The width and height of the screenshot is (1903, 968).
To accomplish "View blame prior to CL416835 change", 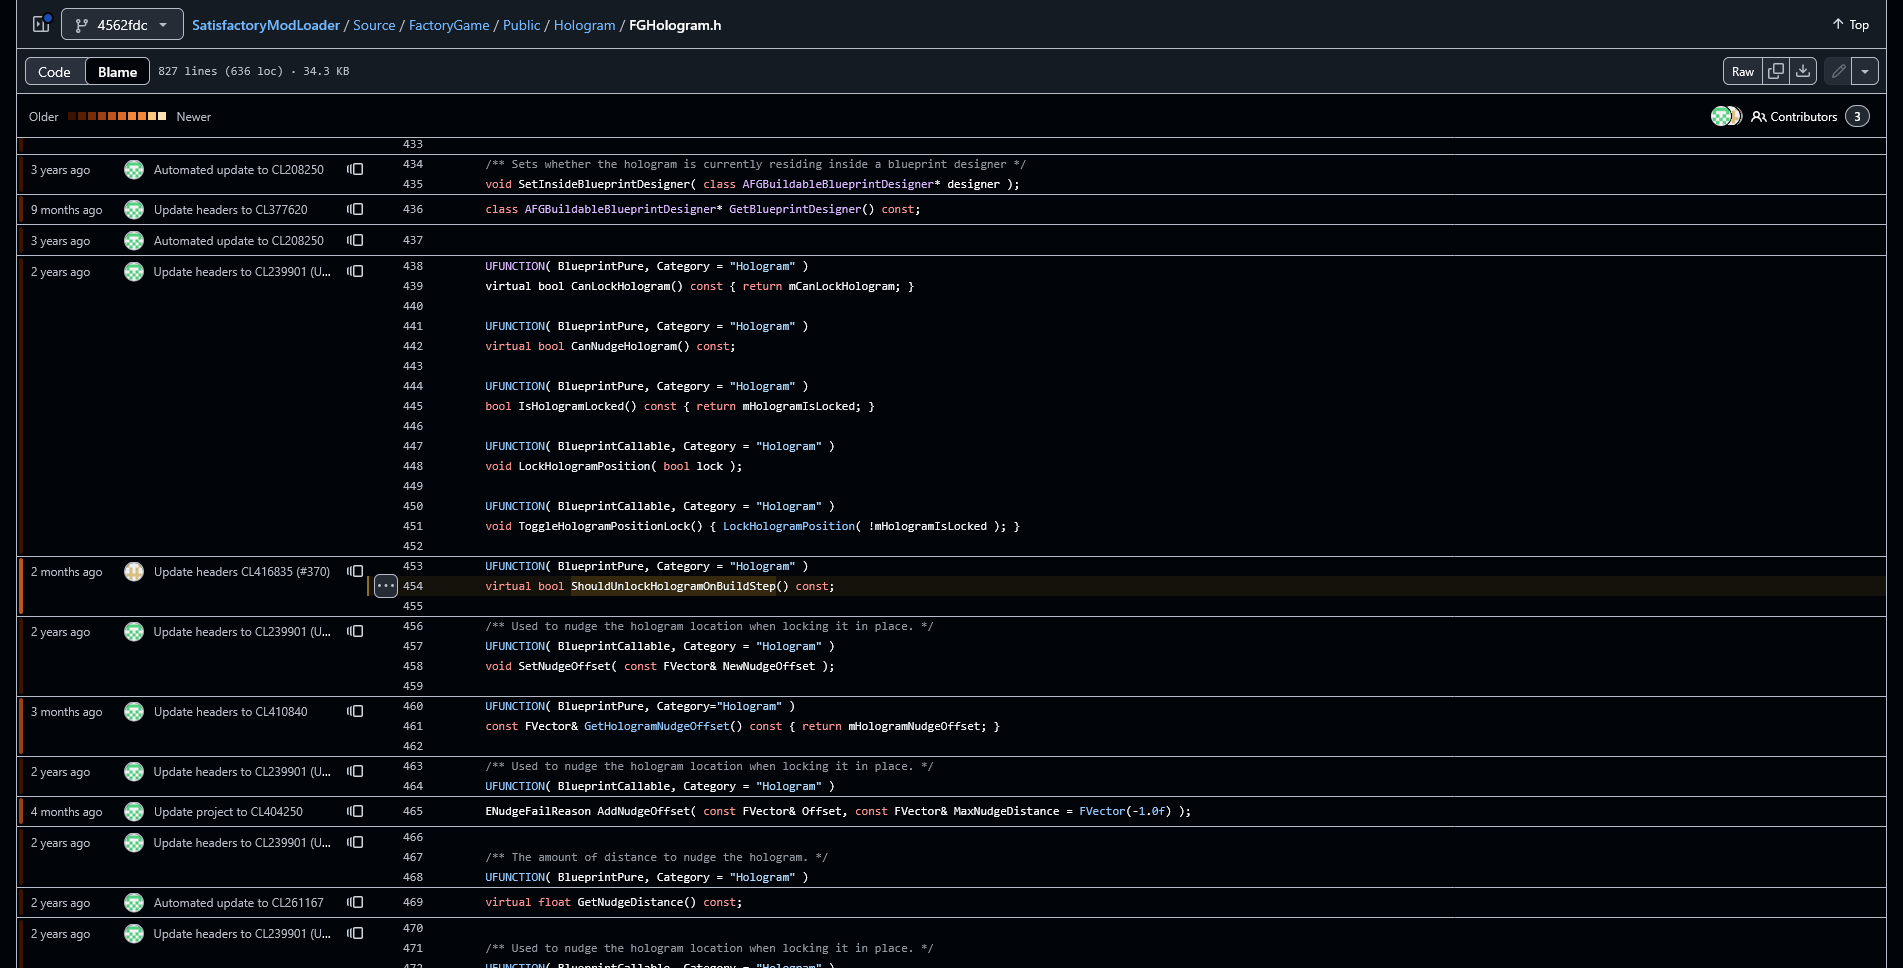I will click(355, 571).
